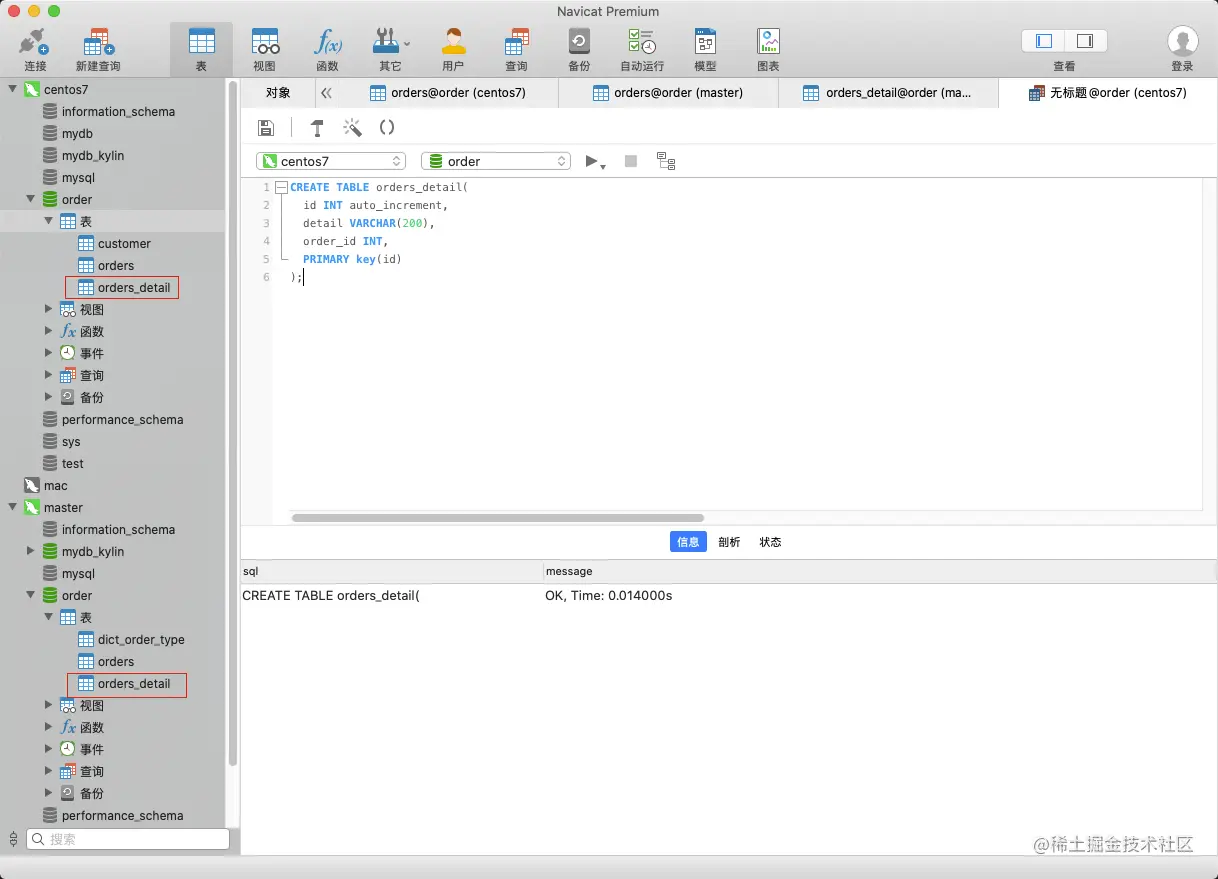1218x879 pixels.
Task: Click the 'OK, Time: 0.014000s' message cell
Action: click(608, 595)
